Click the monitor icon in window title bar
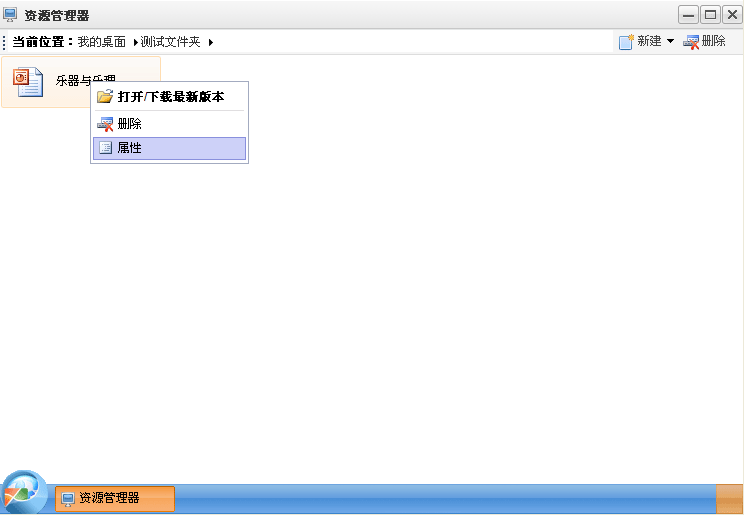Image resolution: width=744 pixels, height=515 pixels. (10, 15)
